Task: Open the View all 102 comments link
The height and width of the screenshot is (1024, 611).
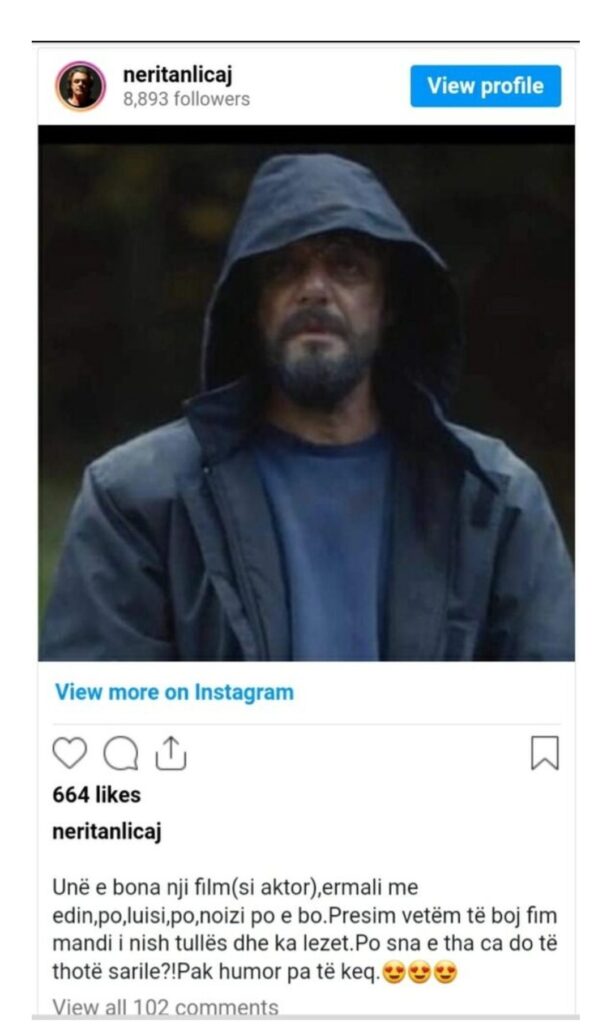Action: tap(165, 1006)
